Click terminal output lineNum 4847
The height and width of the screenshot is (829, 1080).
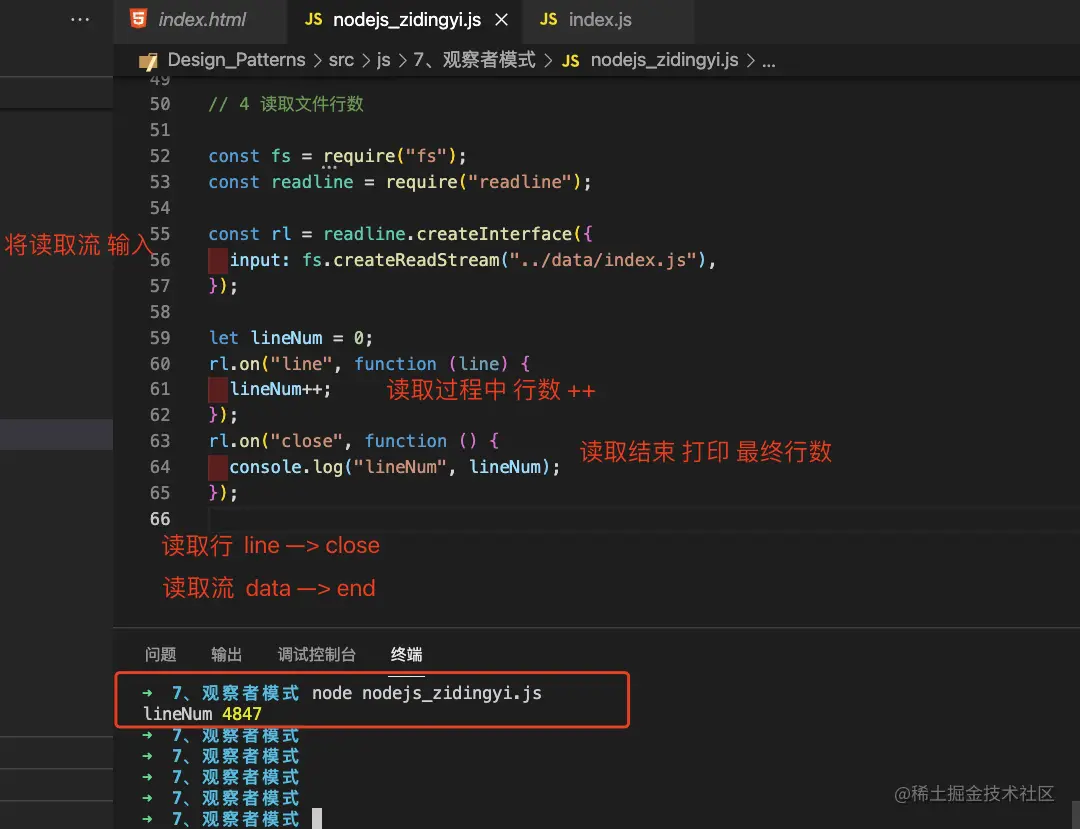coord(202,713)
